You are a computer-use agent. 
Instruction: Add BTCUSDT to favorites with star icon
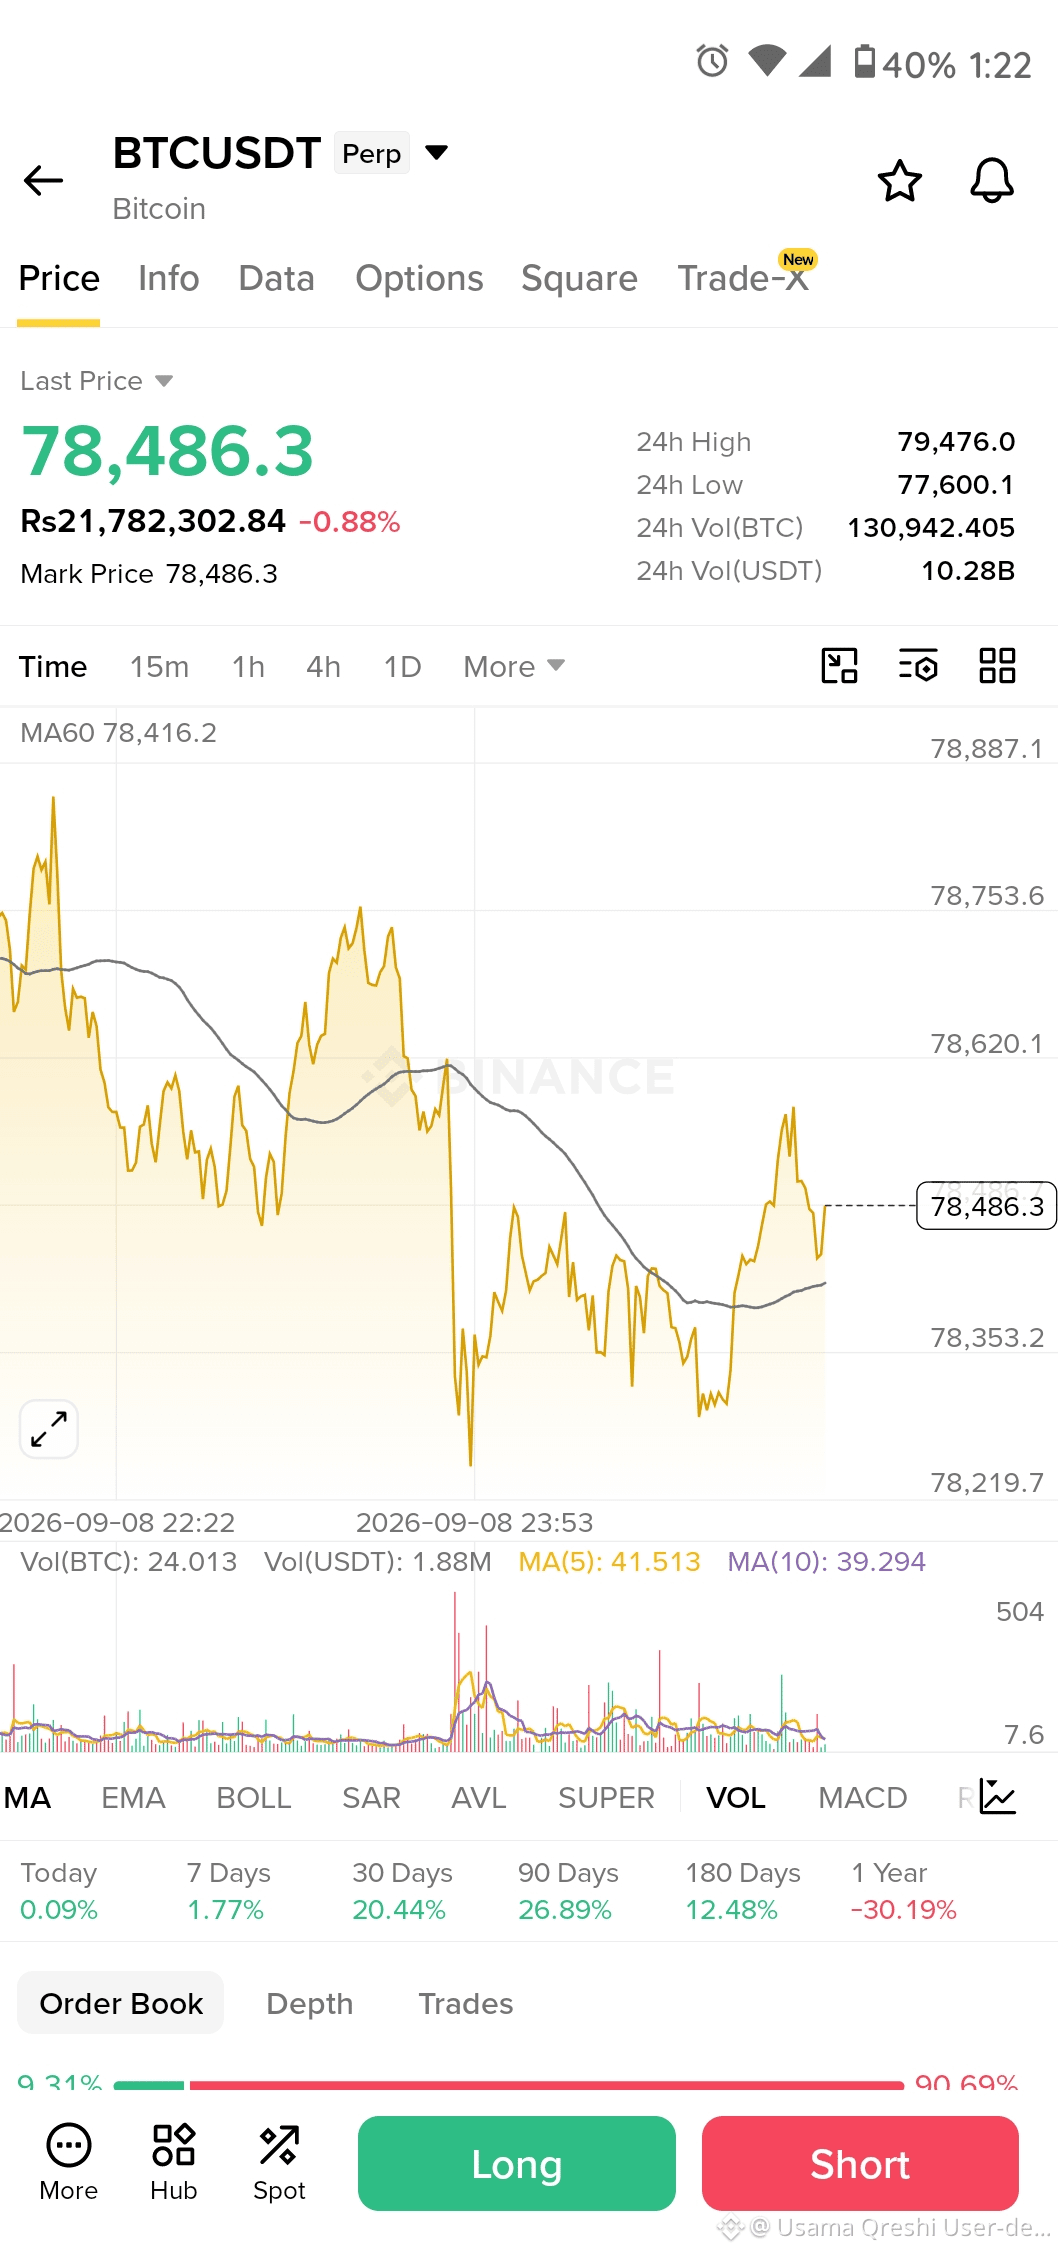[x=899, y=181]
